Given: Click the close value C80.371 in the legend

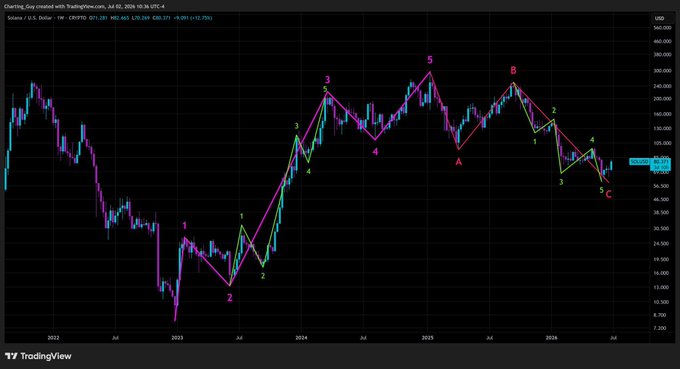Looking at the screenshot, I should 162,18.
